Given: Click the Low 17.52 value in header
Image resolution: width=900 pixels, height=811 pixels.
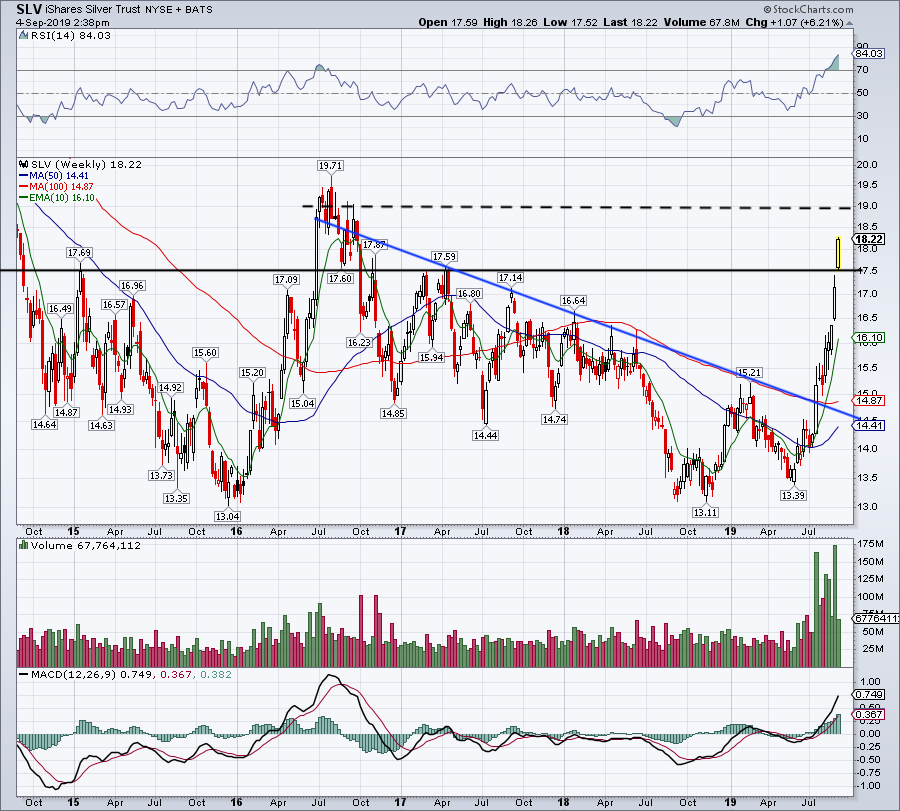Looking at the screenshot, I should point(571,23).
